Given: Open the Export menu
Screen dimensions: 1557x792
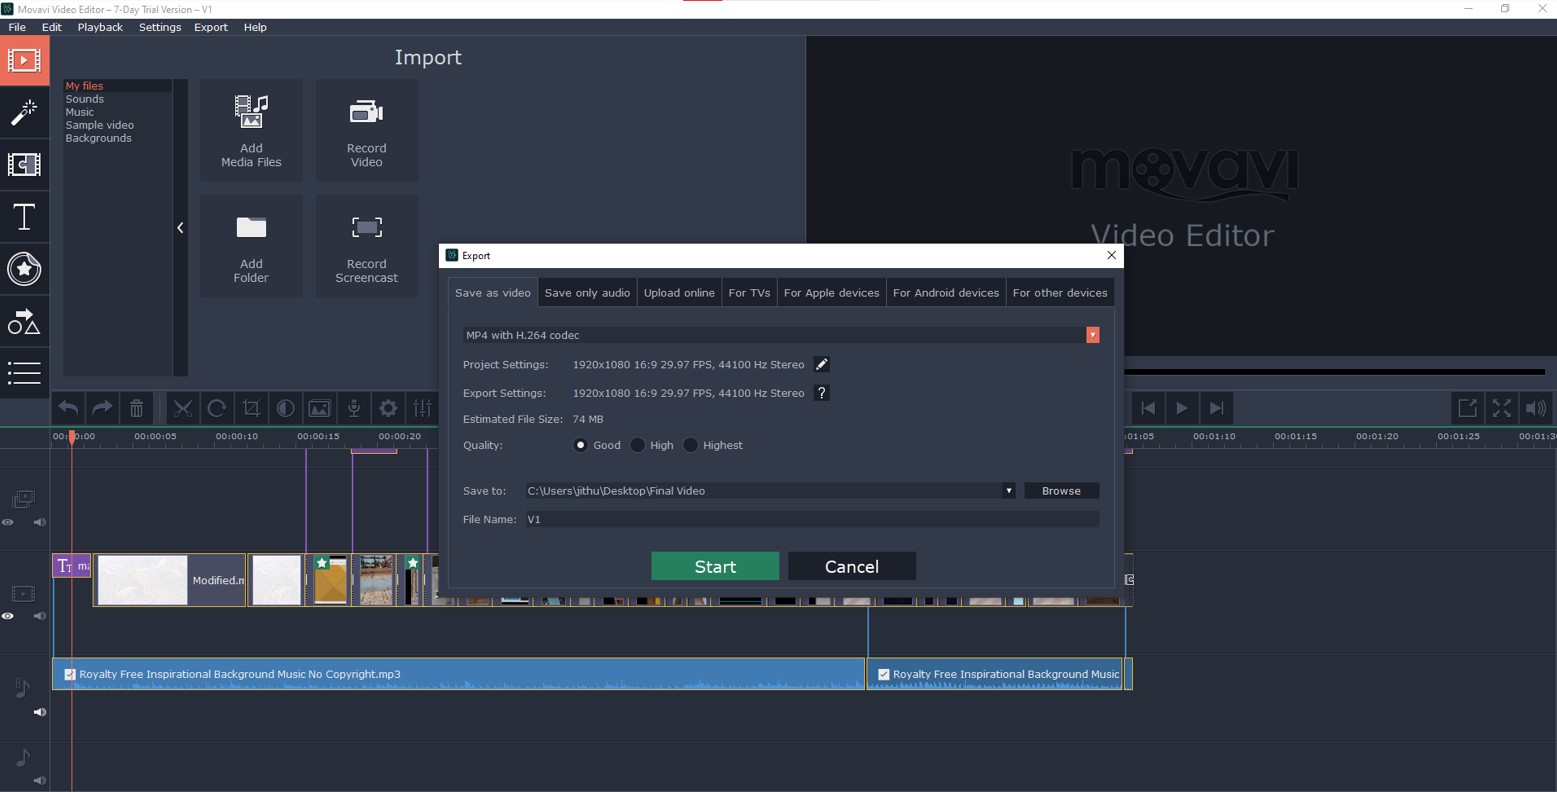Looking at the screenshot, I should tap(211, 27).
